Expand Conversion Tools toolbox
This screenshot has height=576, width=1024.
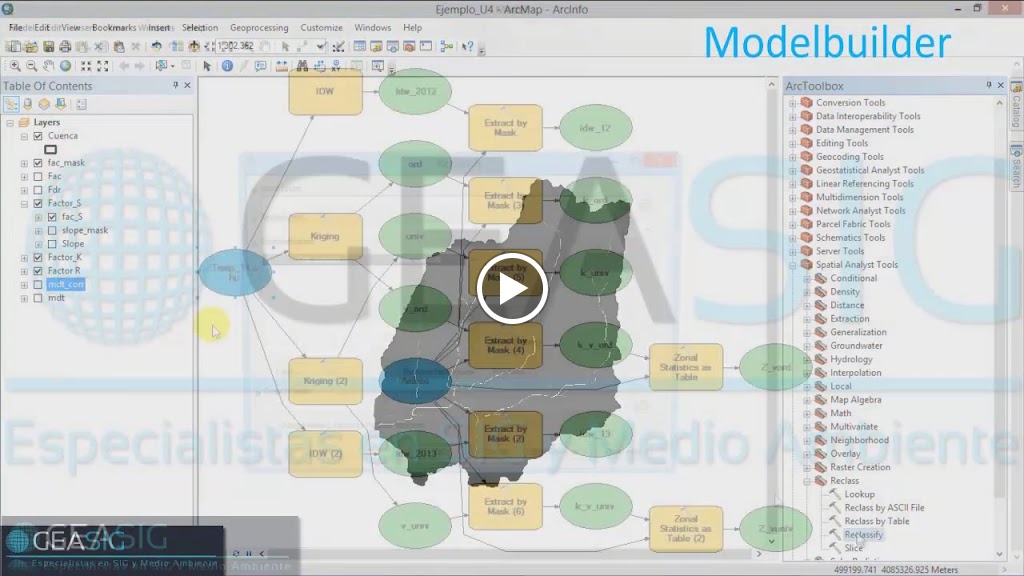pos(792,103)
